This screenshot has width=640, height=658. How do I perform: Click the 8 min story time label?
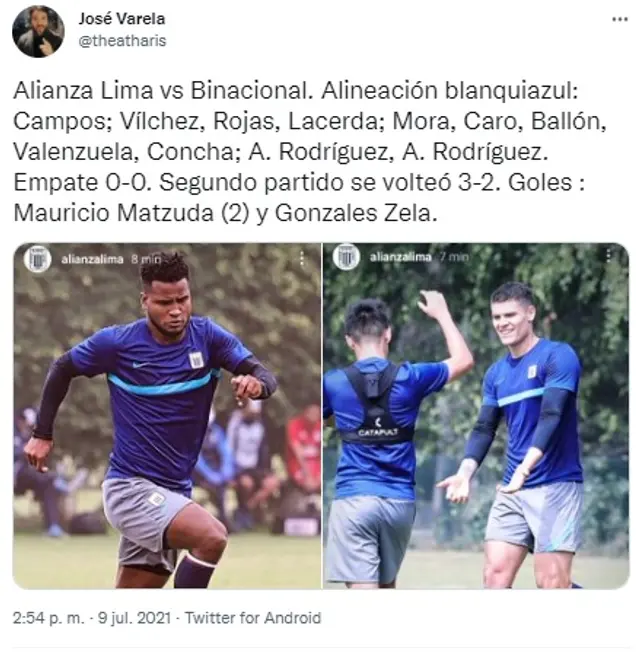(146, 259)
